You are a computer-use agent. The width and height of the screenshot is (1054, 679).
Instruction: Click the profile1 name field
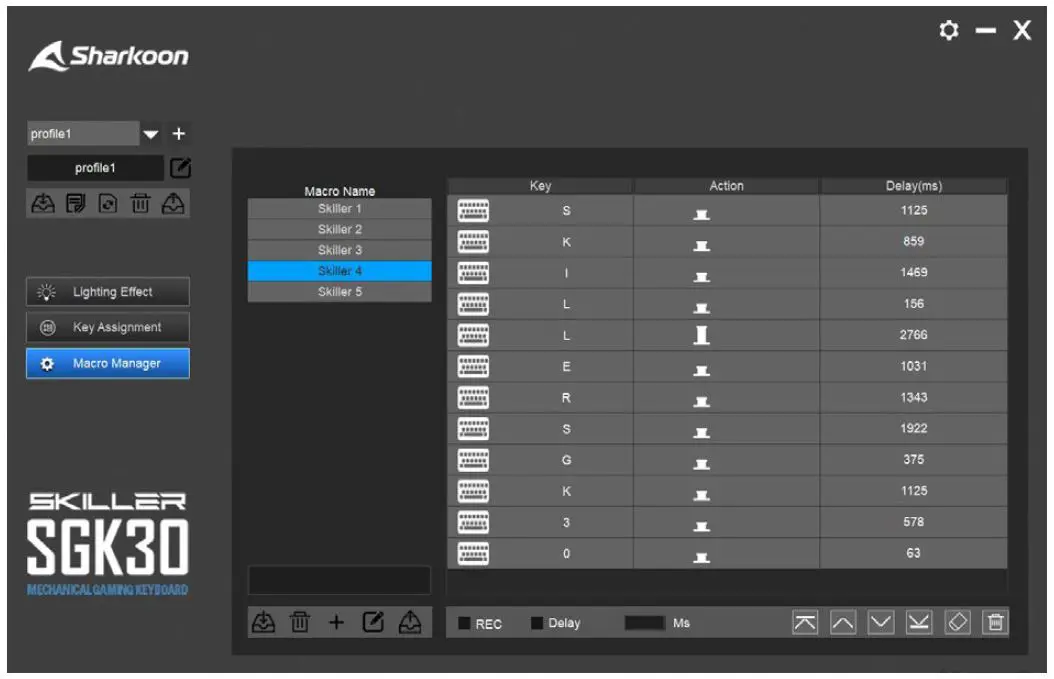pos(95,167)
